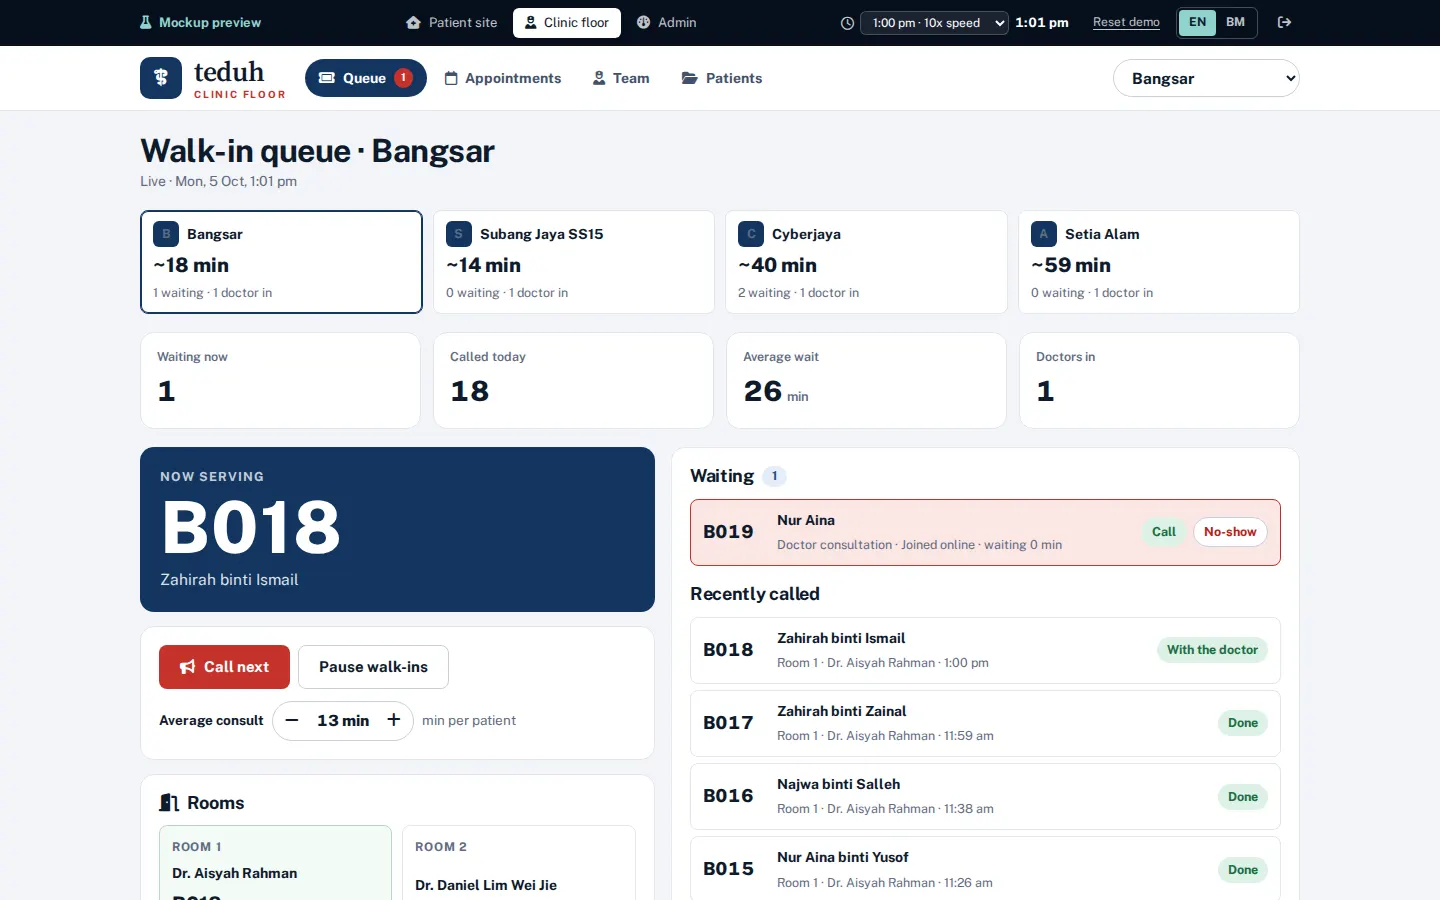This screenshot has height=900, width=1440.
Task: Click the Done status for B017
Action: [1243, 723]
